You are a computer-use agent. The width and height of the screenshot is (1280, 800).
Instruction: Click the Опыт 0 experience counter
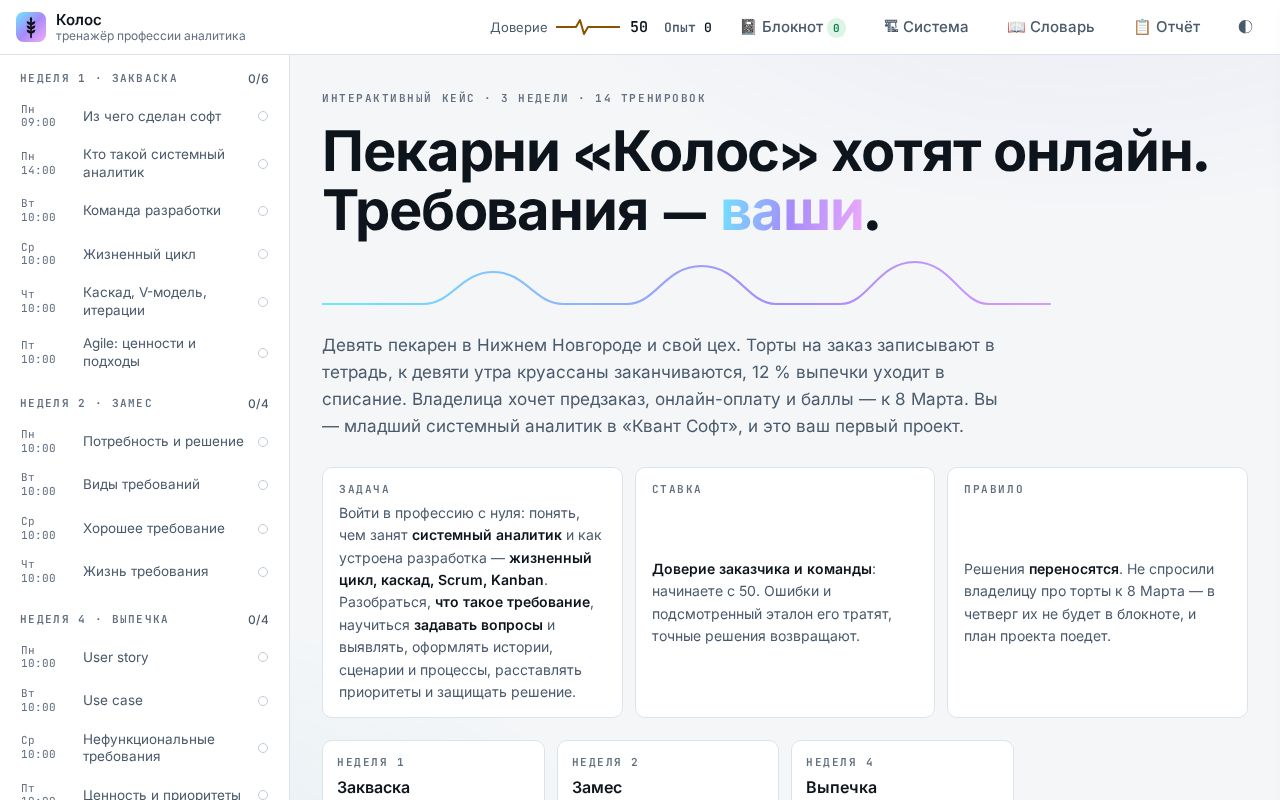pos(688,27)
